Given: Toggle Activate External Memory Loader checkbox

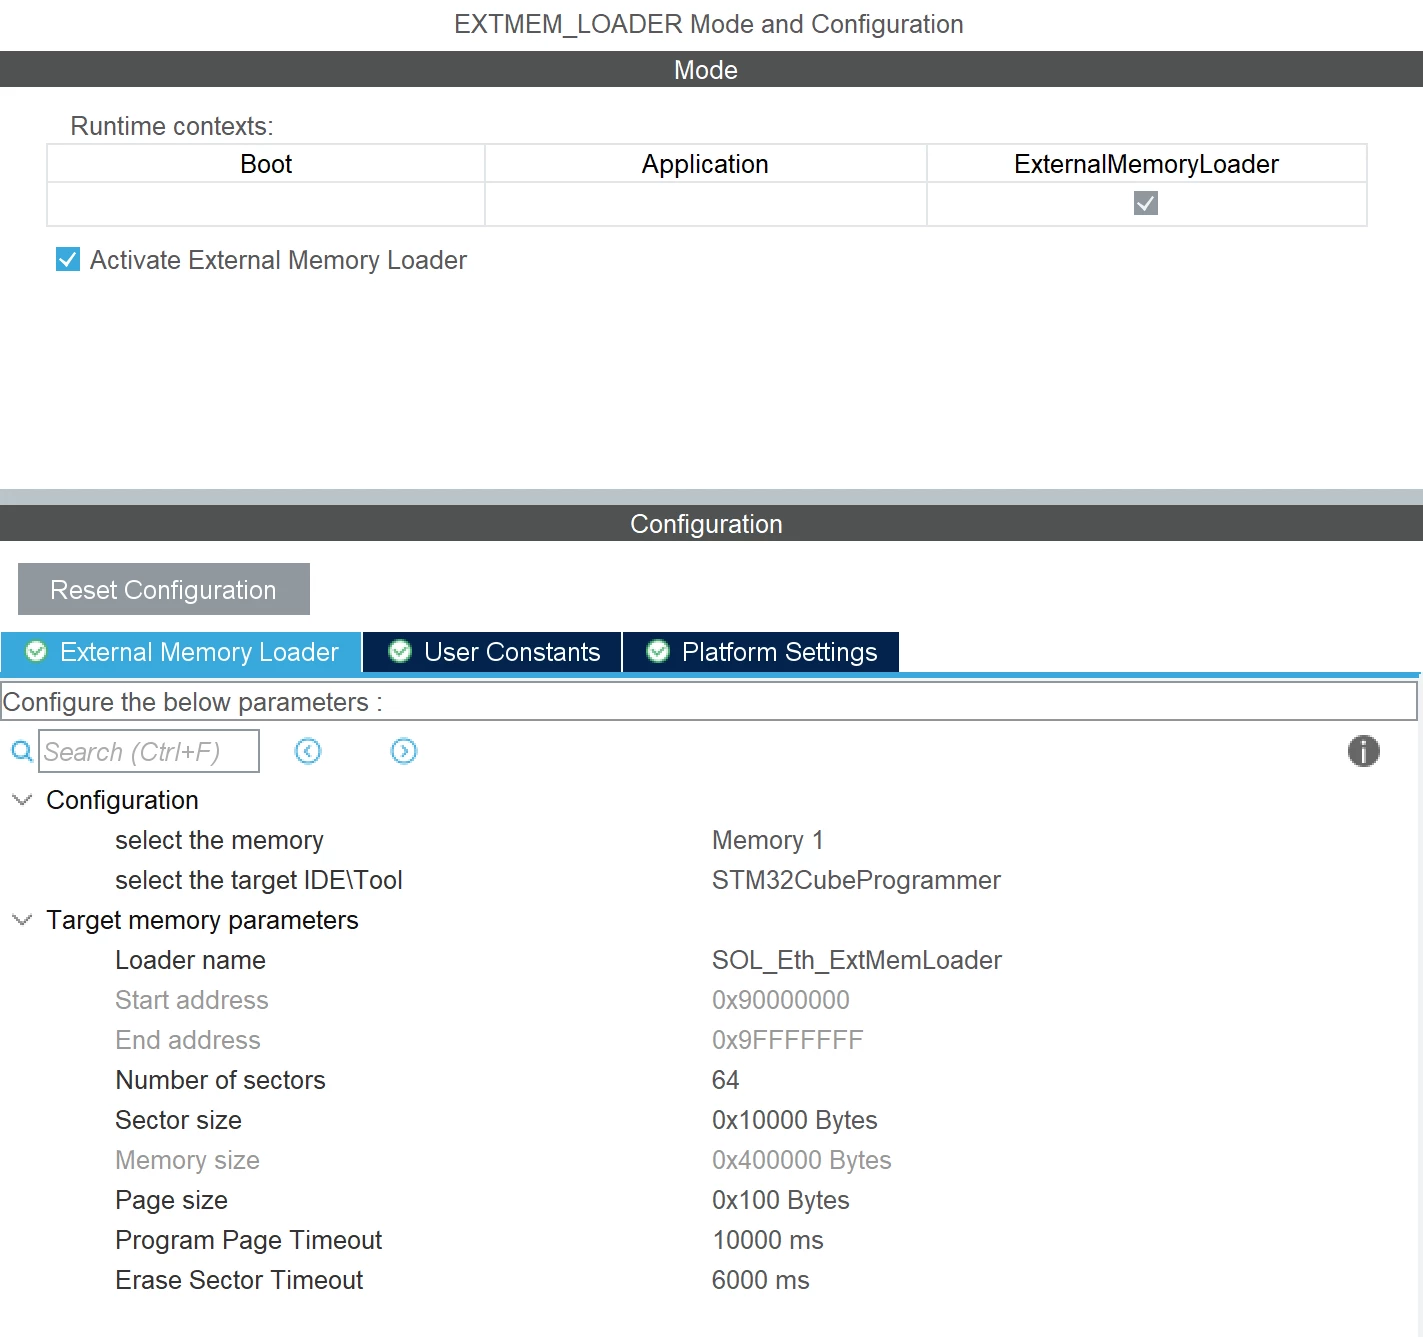Looking at the screenshot, I should click(x=68, y=260).
